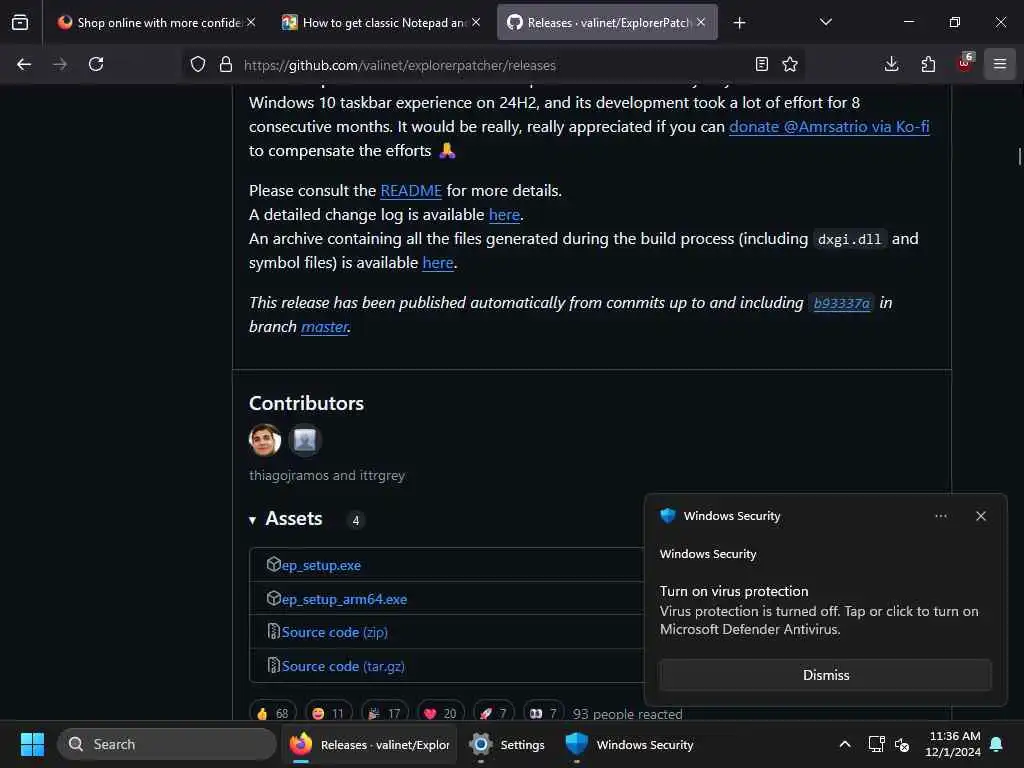This screenshot has width=1024, height=768.
Task: Open the build archive here link
Action: click(x=438, y=263)
